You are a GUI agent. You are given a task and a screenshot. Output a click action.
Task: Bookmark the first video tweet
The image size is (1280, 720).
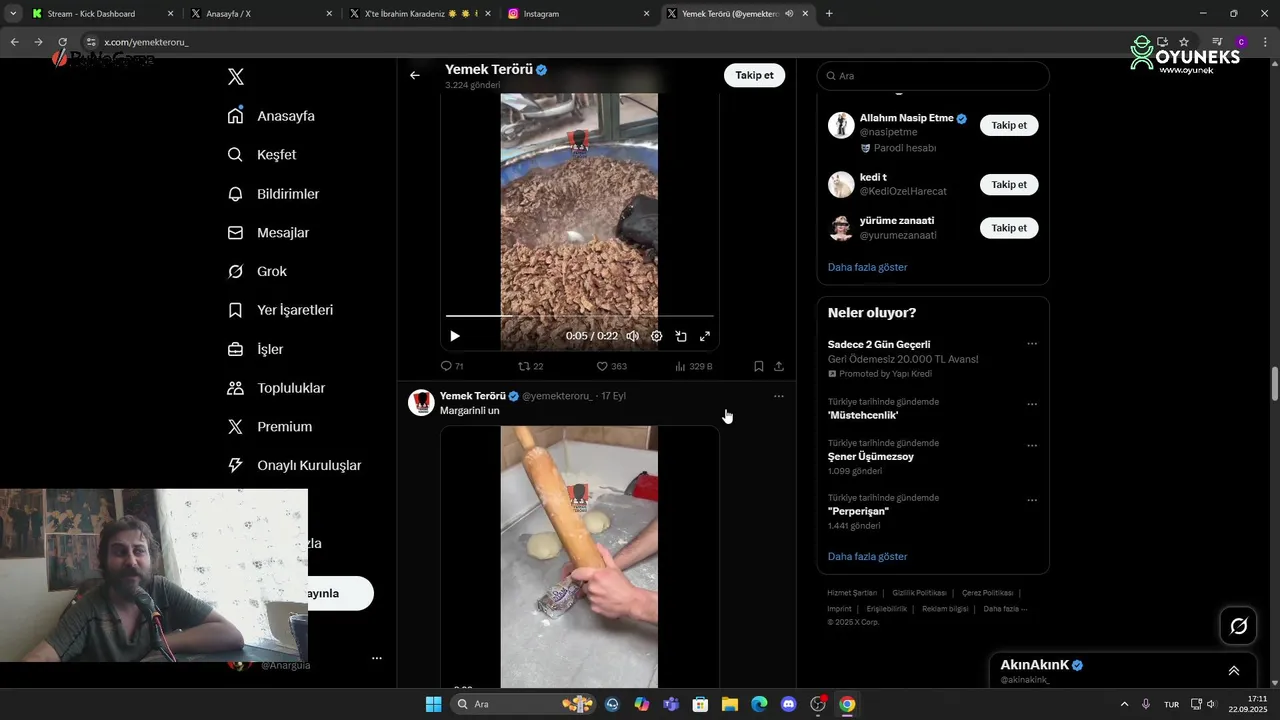(759, 367)
